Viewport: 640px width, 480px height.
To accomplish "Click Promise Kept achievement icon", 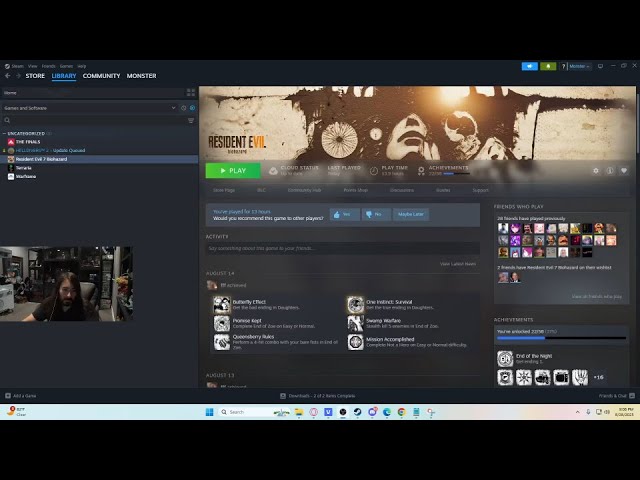I will [x=222, y=323].
